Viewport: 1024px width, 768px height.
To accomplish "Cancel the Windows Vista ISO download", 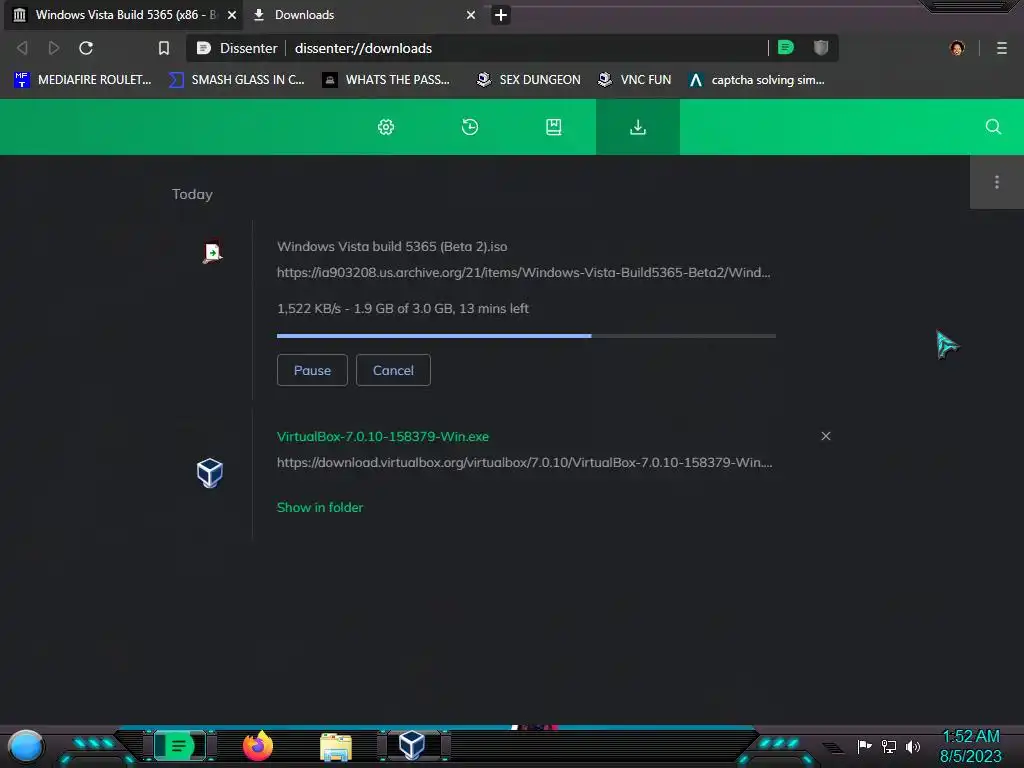I will (393, 370).
